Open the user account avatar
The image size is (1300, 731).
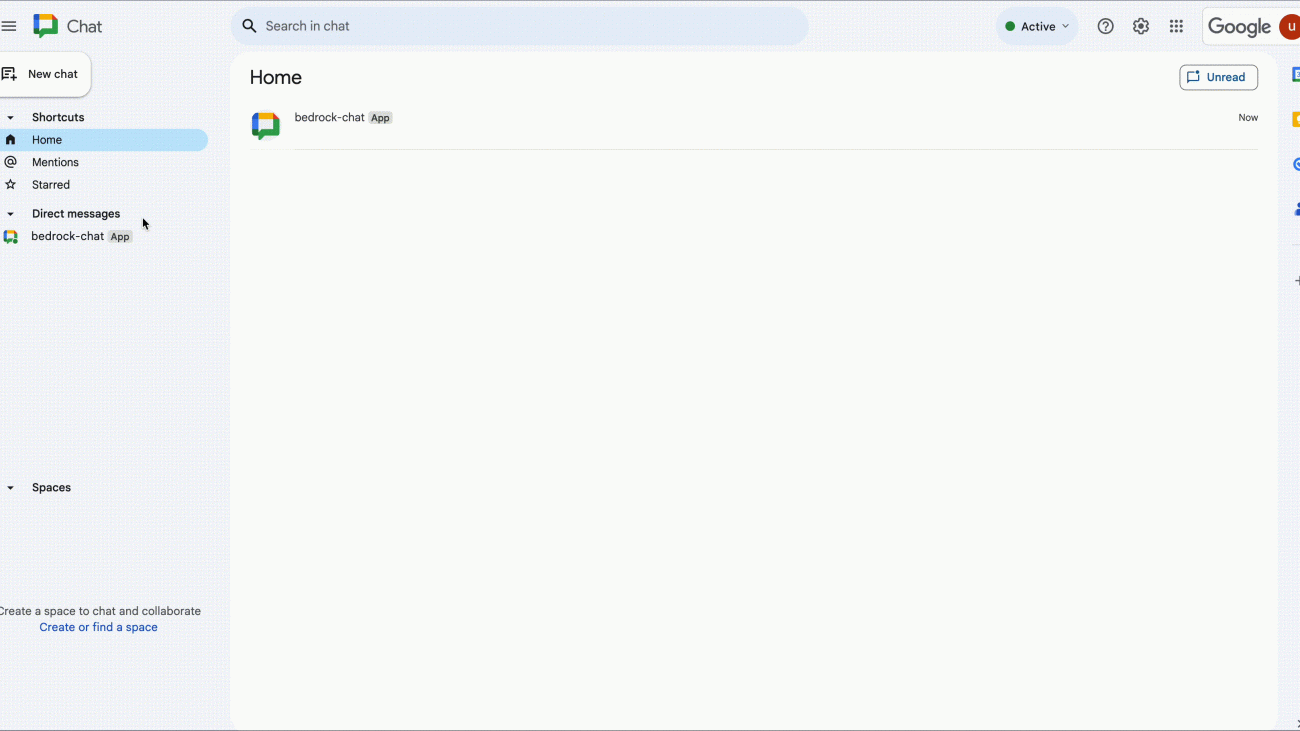click(1290, 26)
